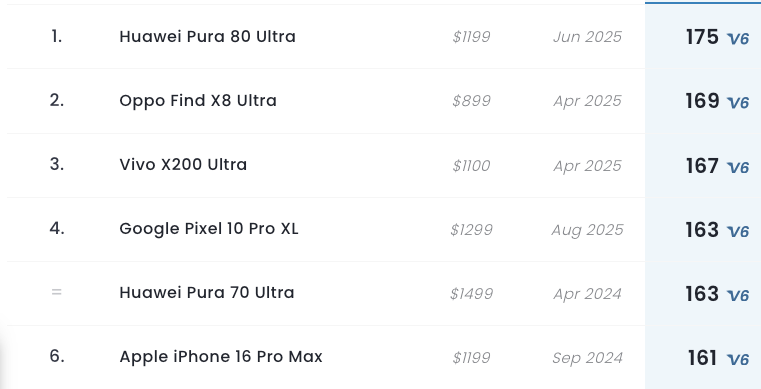Click the 175 score value
The height and width of the screenshot is (389, 761).
coord(702,37)
